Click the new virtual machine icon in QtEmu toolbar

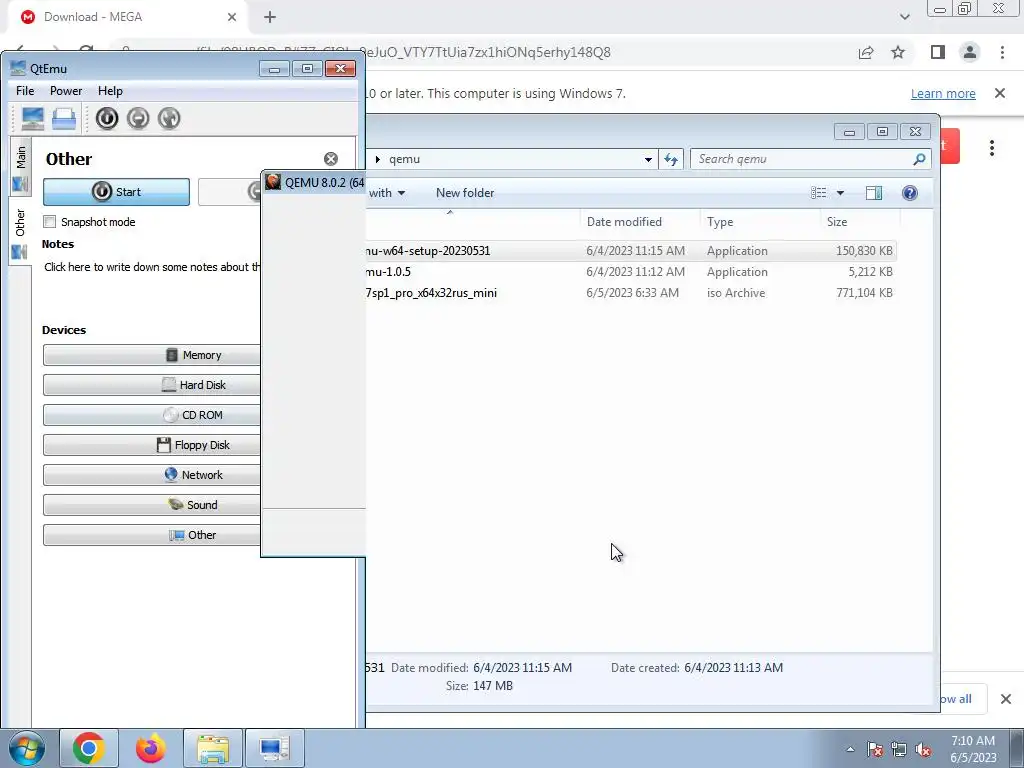(33, 118)
